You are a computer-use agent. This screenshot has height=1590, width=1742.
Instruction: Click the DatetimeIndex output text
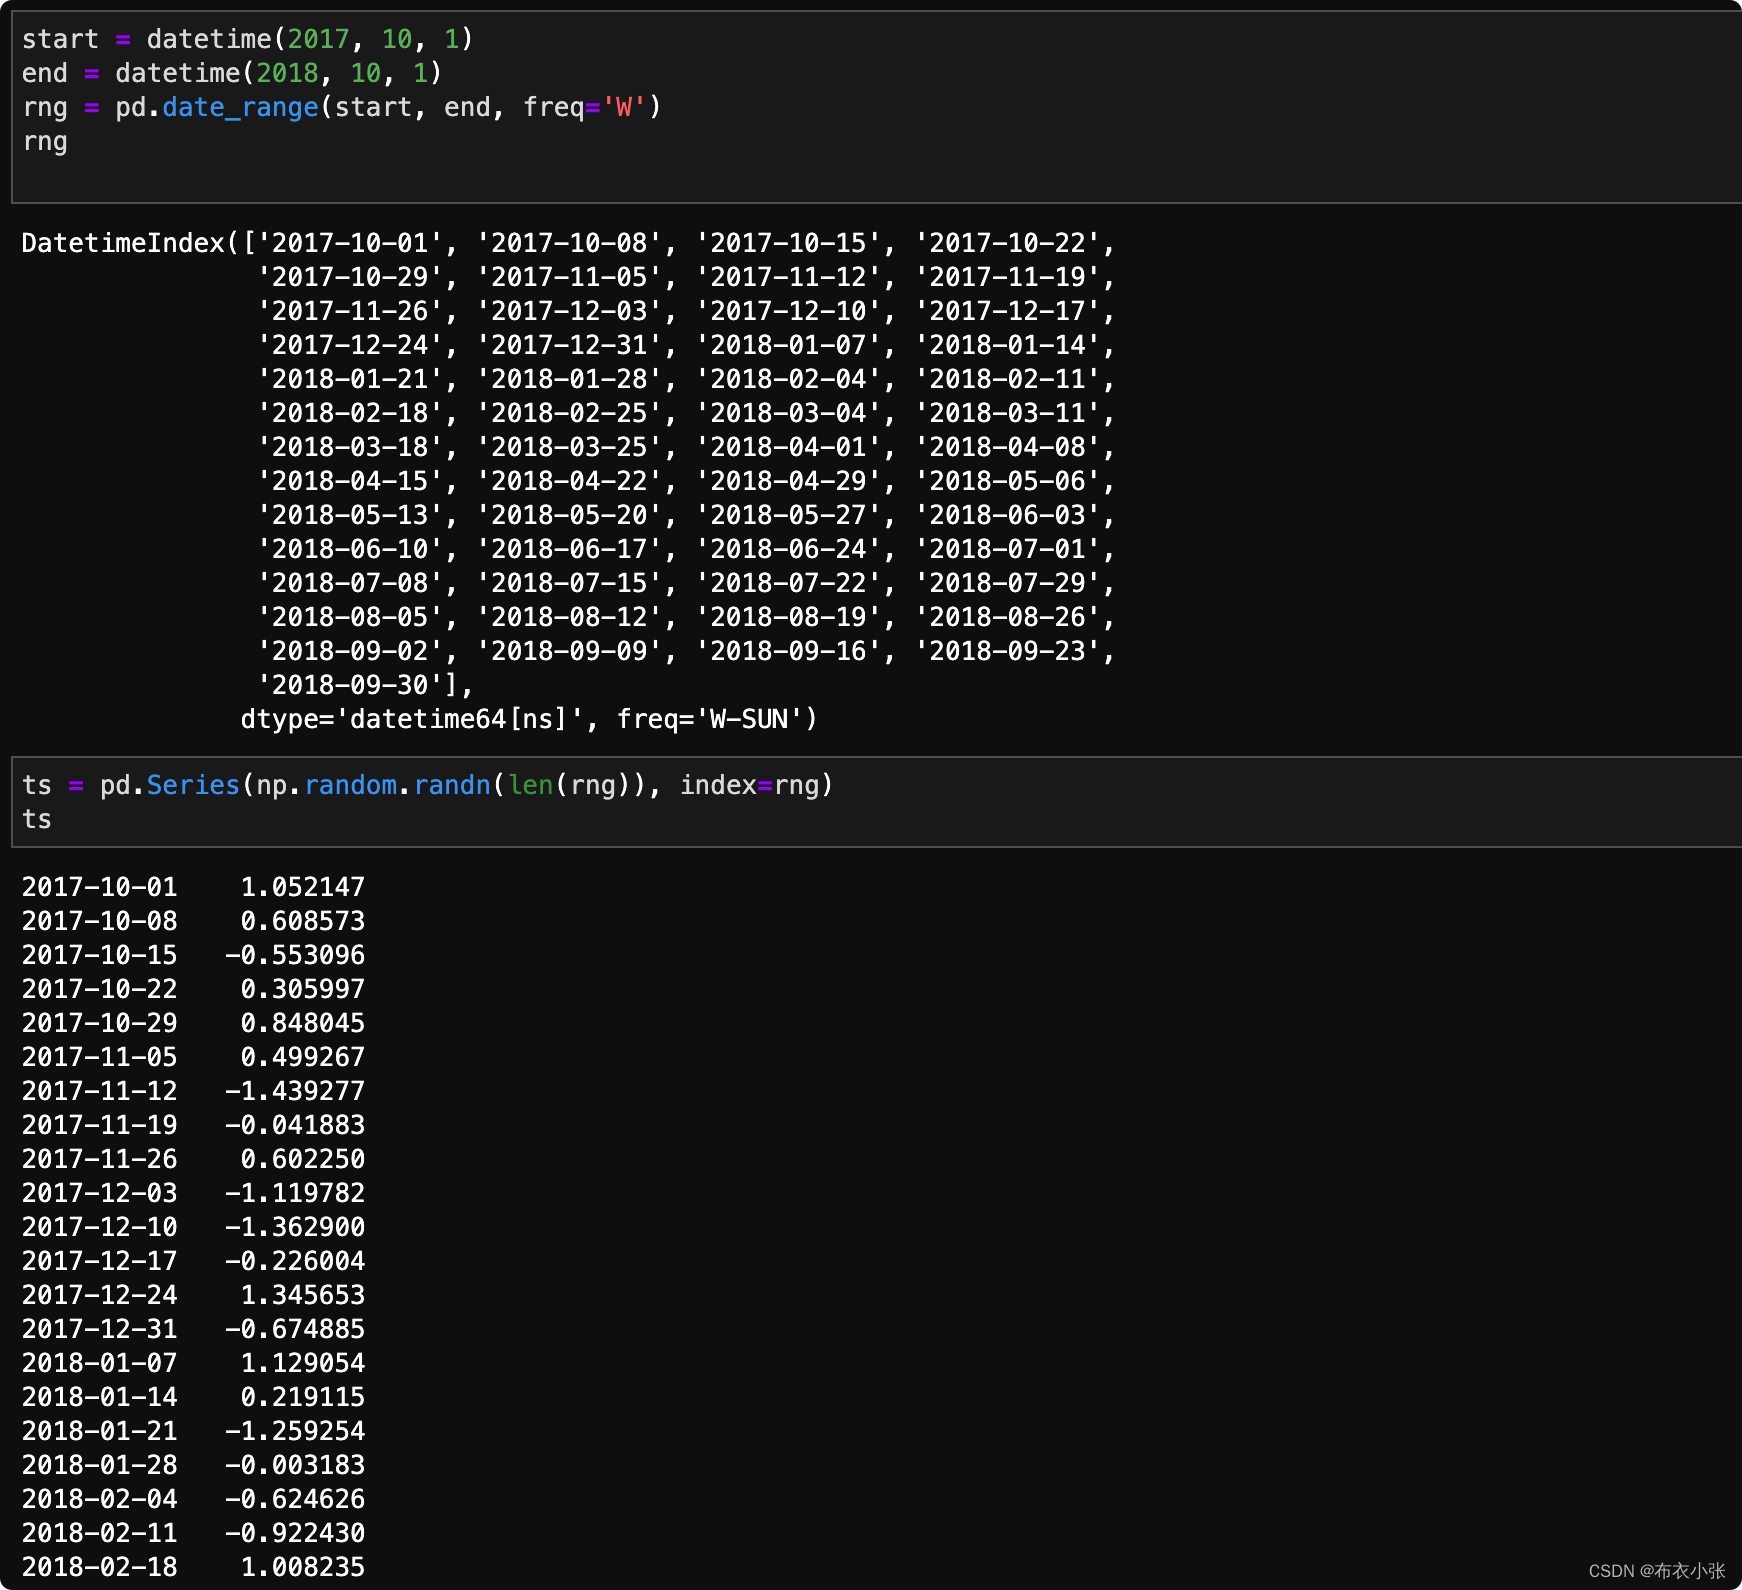[120, 242]
